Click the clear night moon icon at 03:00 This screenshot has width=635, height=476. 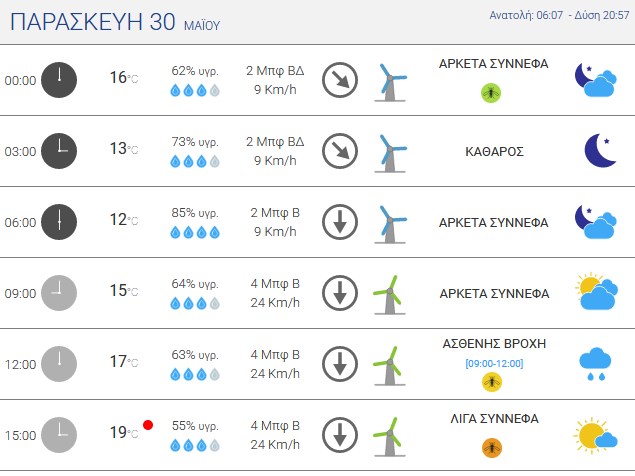coord(600,151)
